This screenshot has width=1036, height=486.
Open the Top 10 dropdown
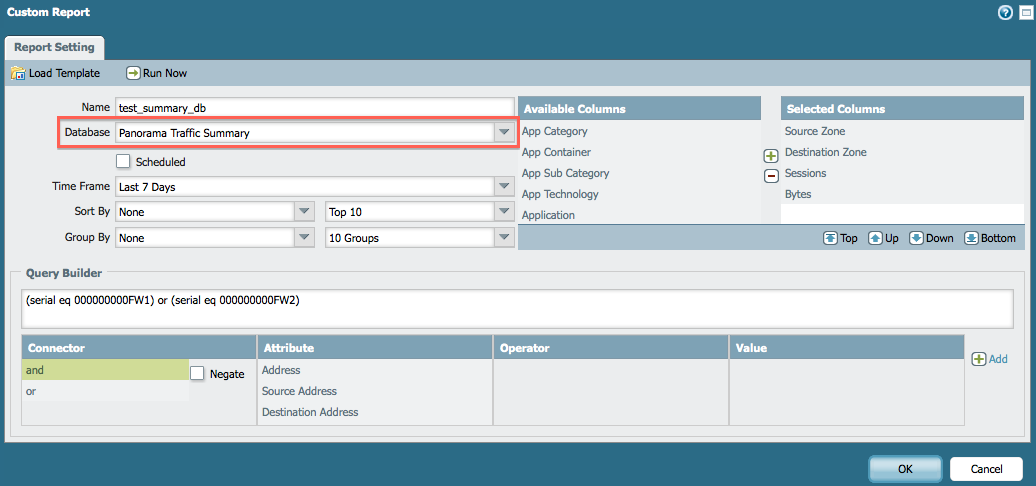pyautogui.click(x=503, y=212)
